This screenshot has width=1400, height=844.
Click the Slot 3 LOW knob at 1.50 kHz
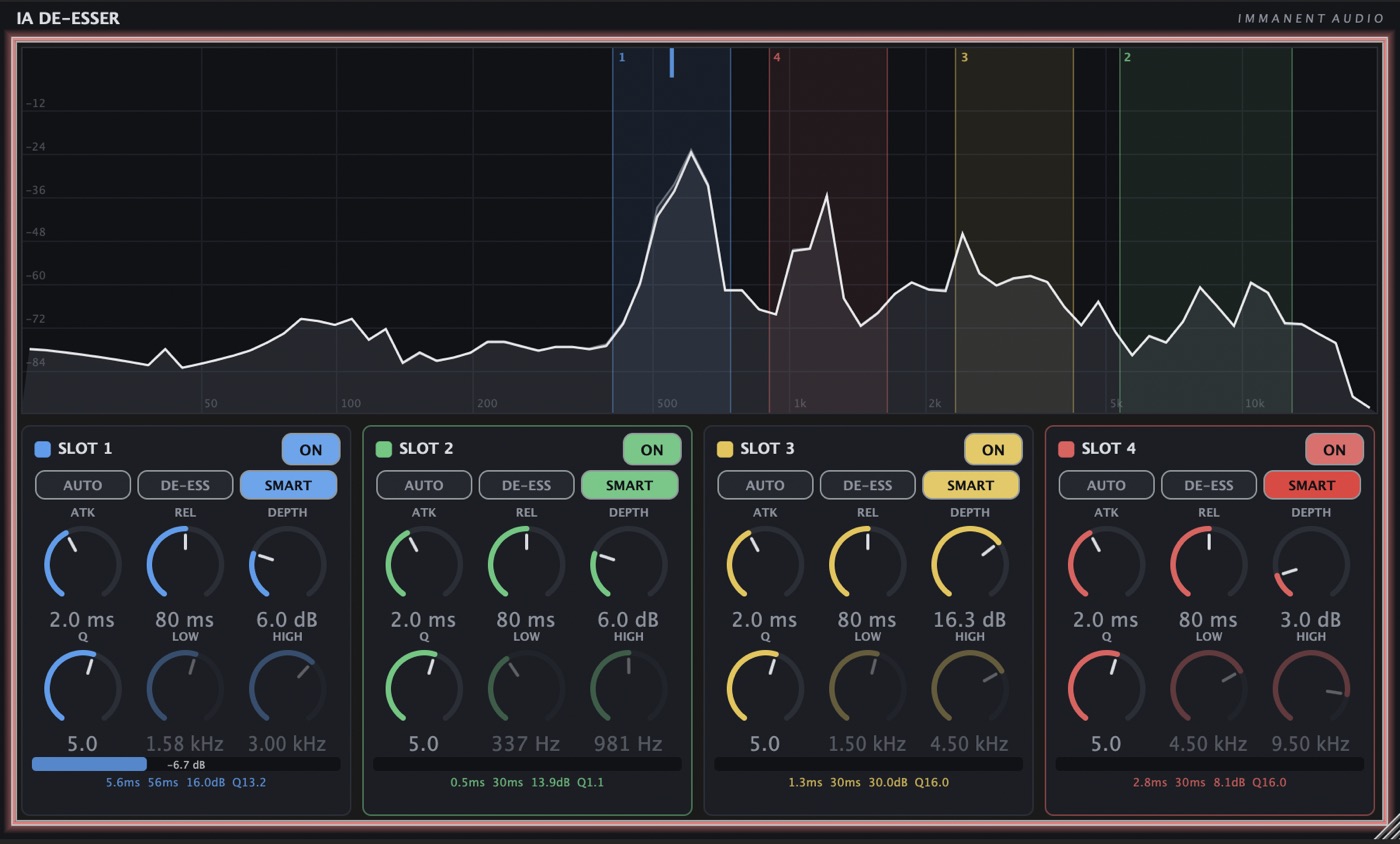point(867,688)
